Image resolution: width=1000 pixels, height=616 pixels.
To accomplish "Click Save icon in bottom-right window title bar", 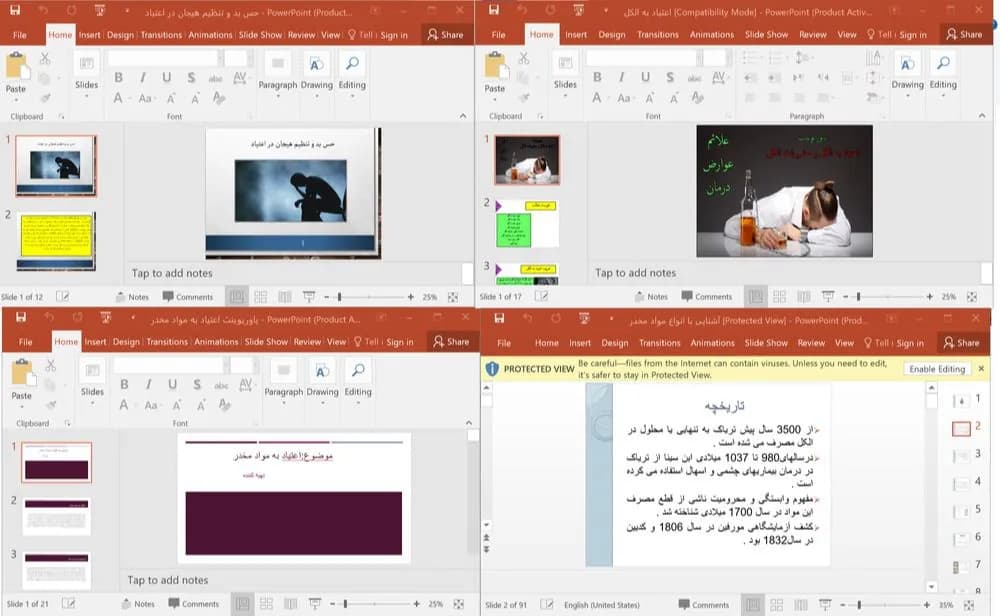I will [x=499, y=318].
